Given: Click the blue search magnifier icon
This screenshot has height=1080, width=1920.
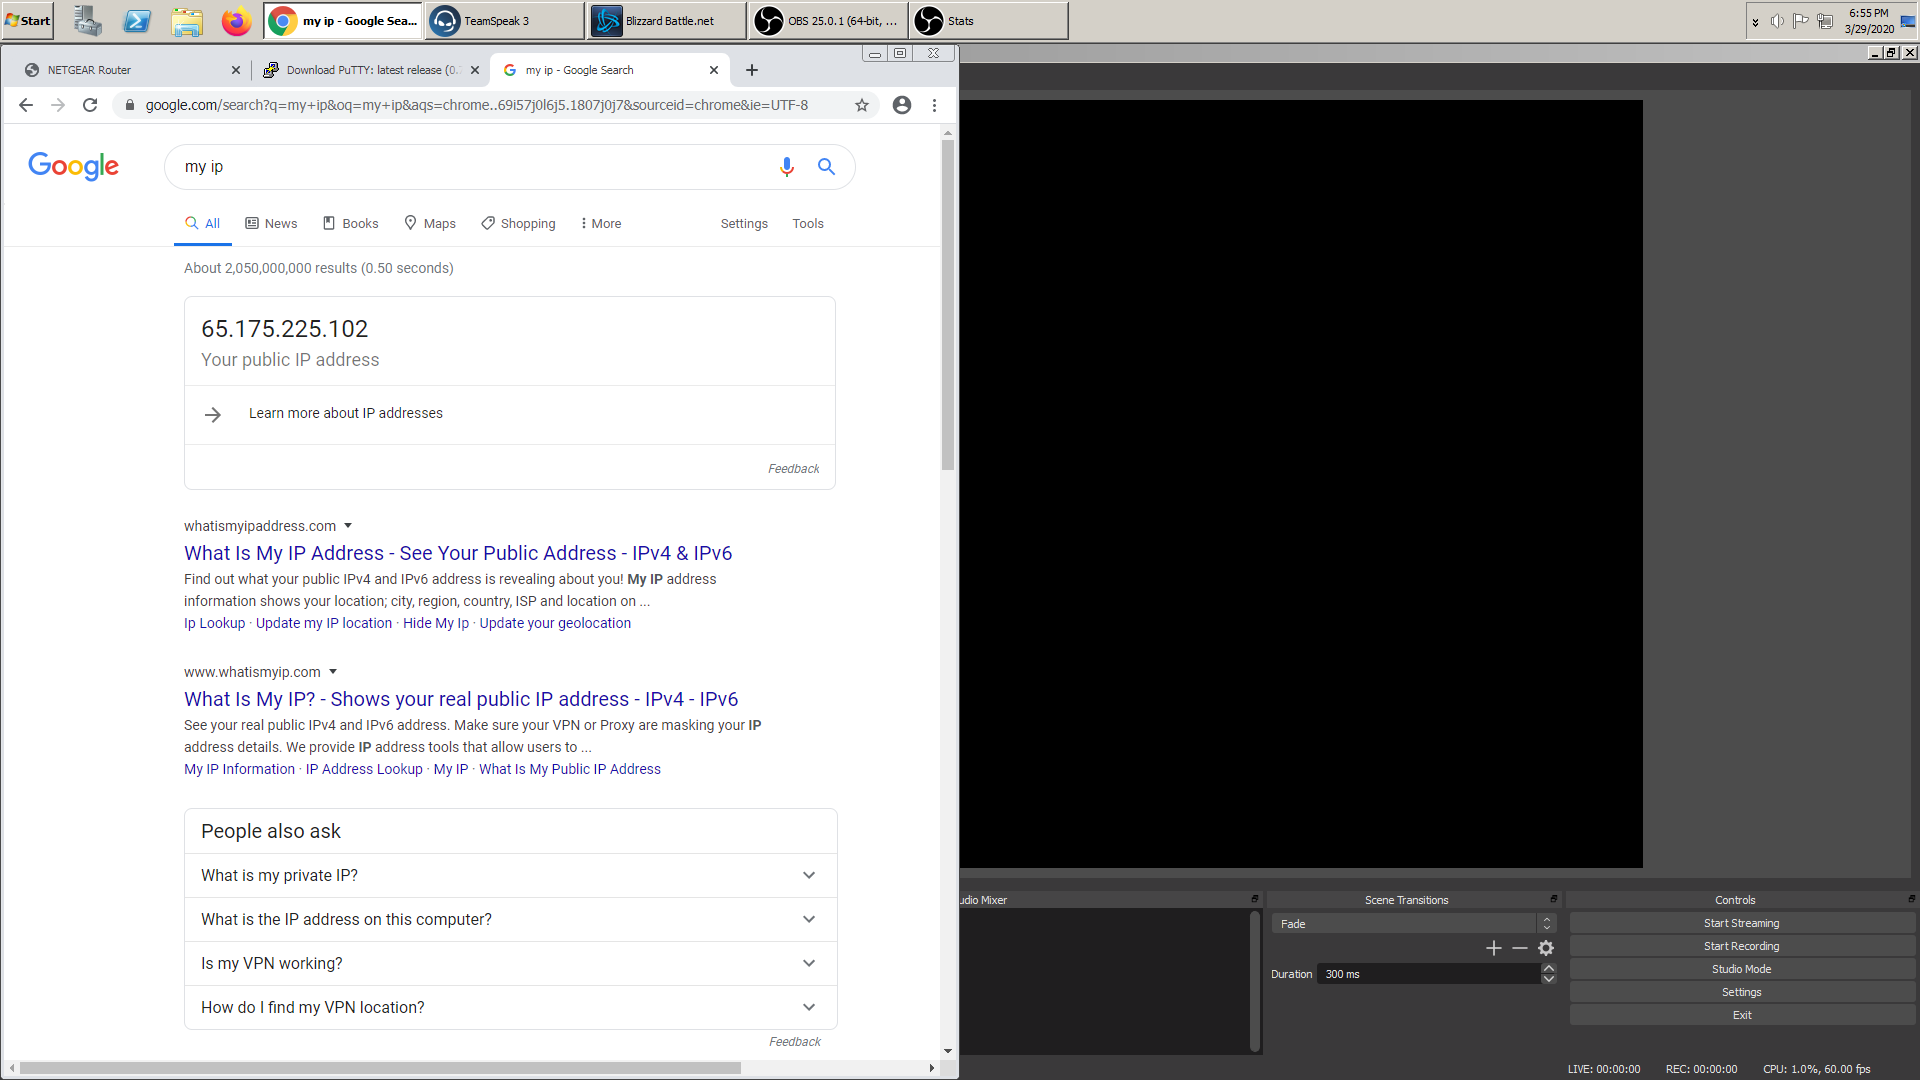Looking at the screenshot, I should click(x=826, y=167).
